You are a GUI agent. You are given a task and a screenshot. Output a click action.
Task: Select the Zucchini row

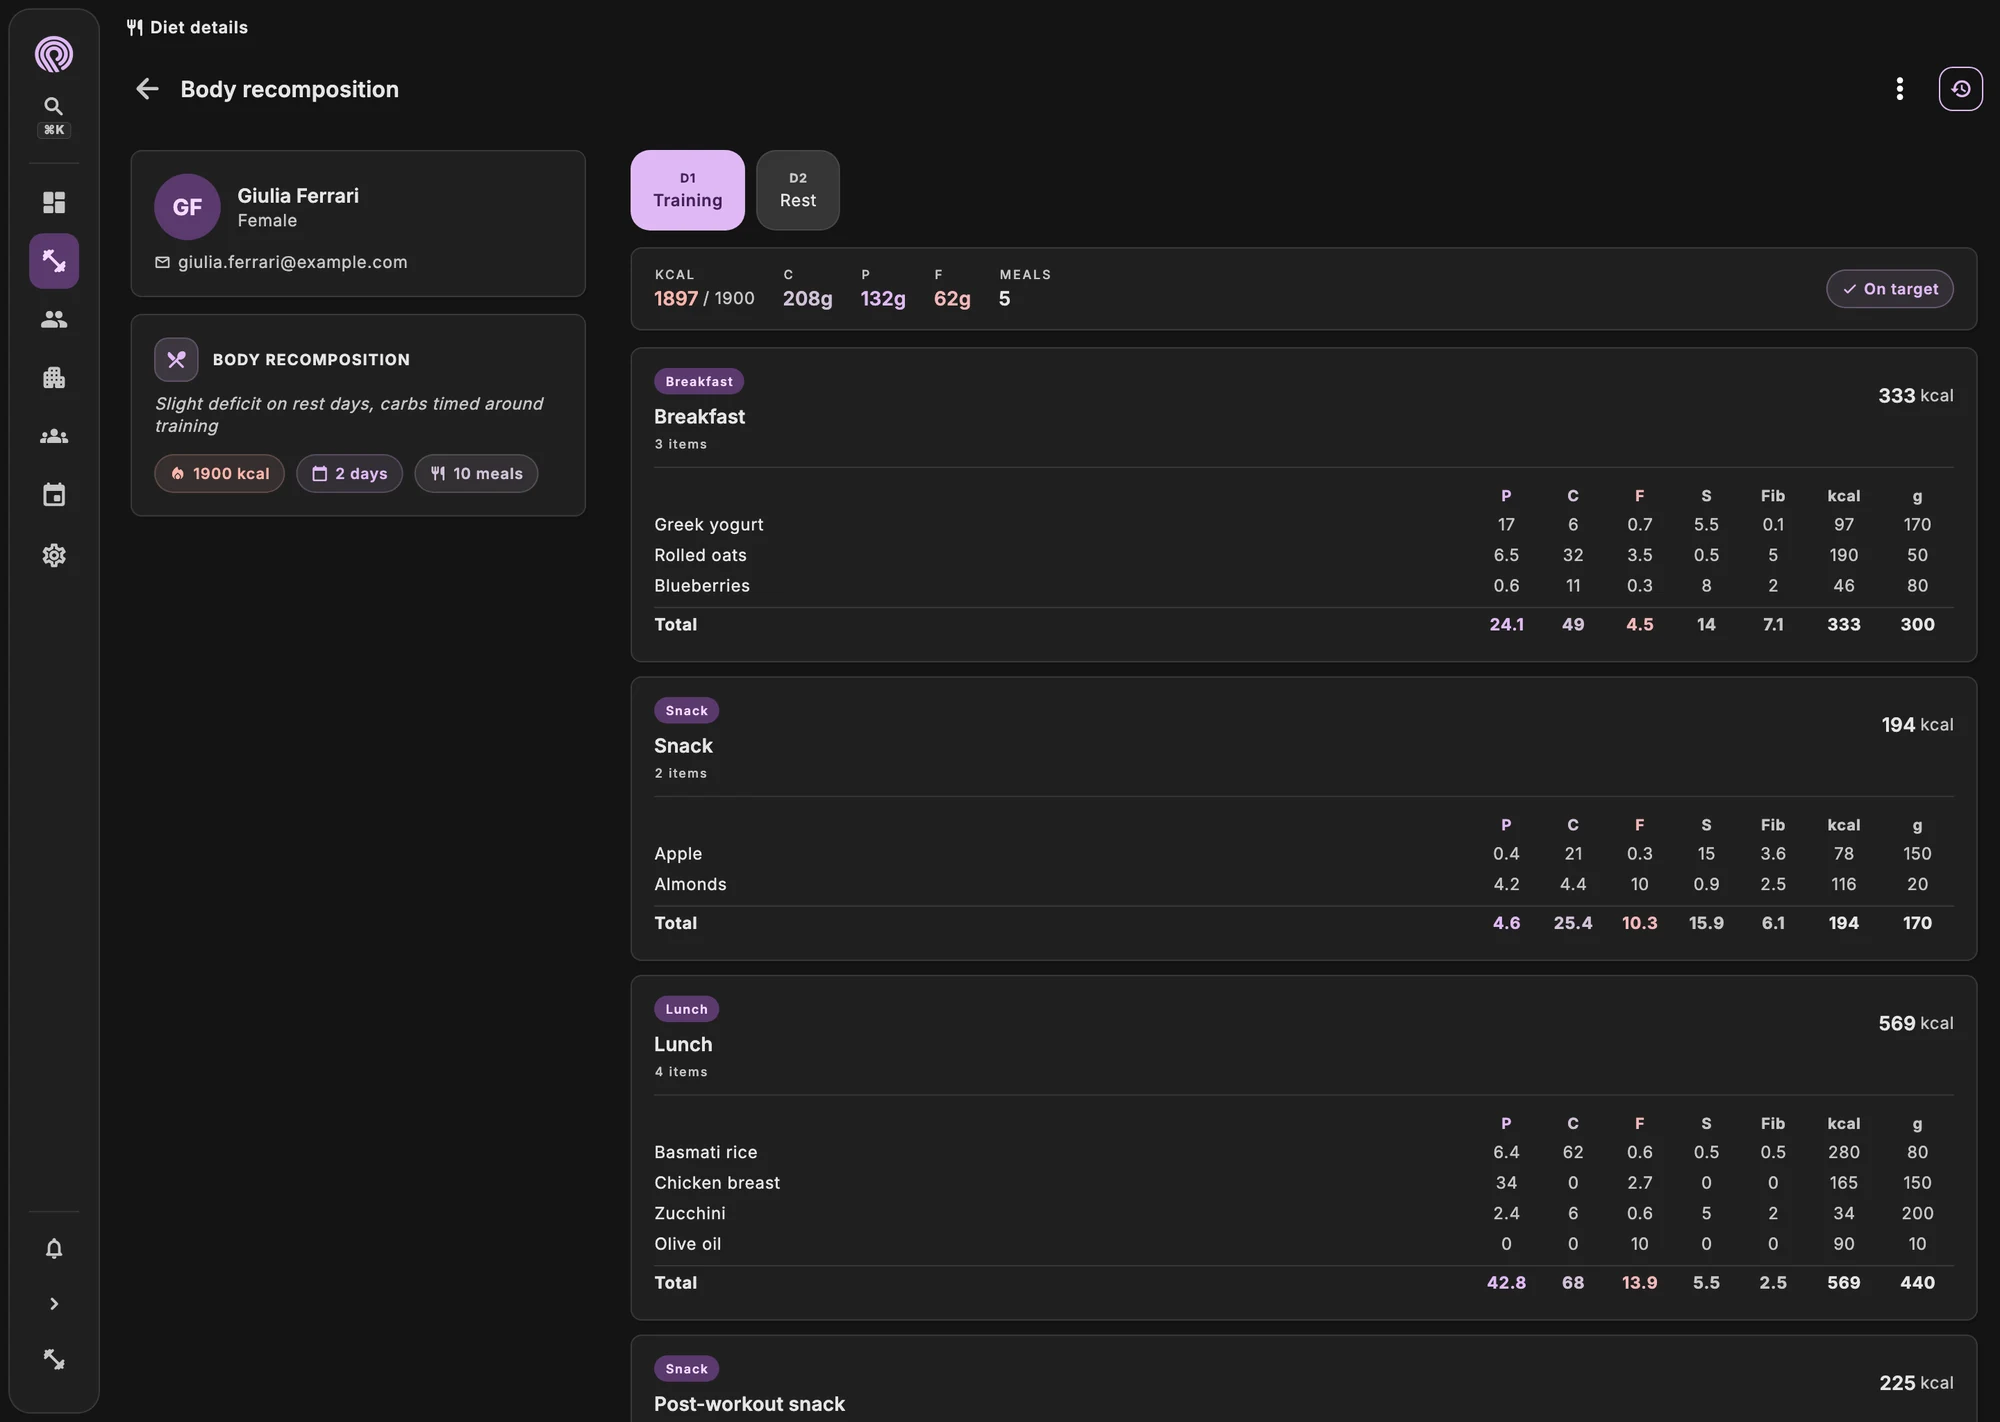[x=1303, y=1214]
